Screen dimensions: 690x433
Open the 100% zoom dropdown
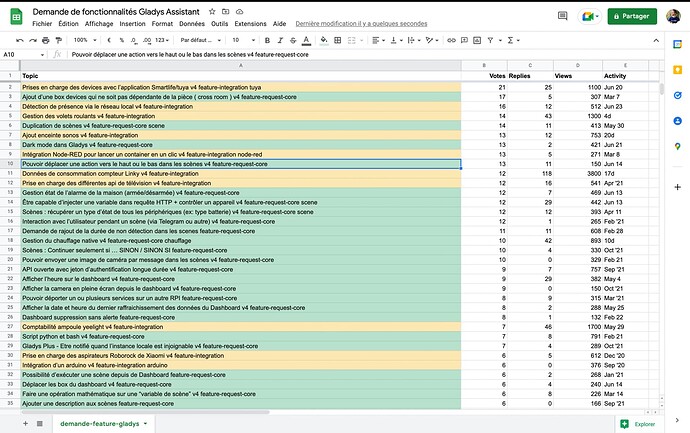pos(85,40)
